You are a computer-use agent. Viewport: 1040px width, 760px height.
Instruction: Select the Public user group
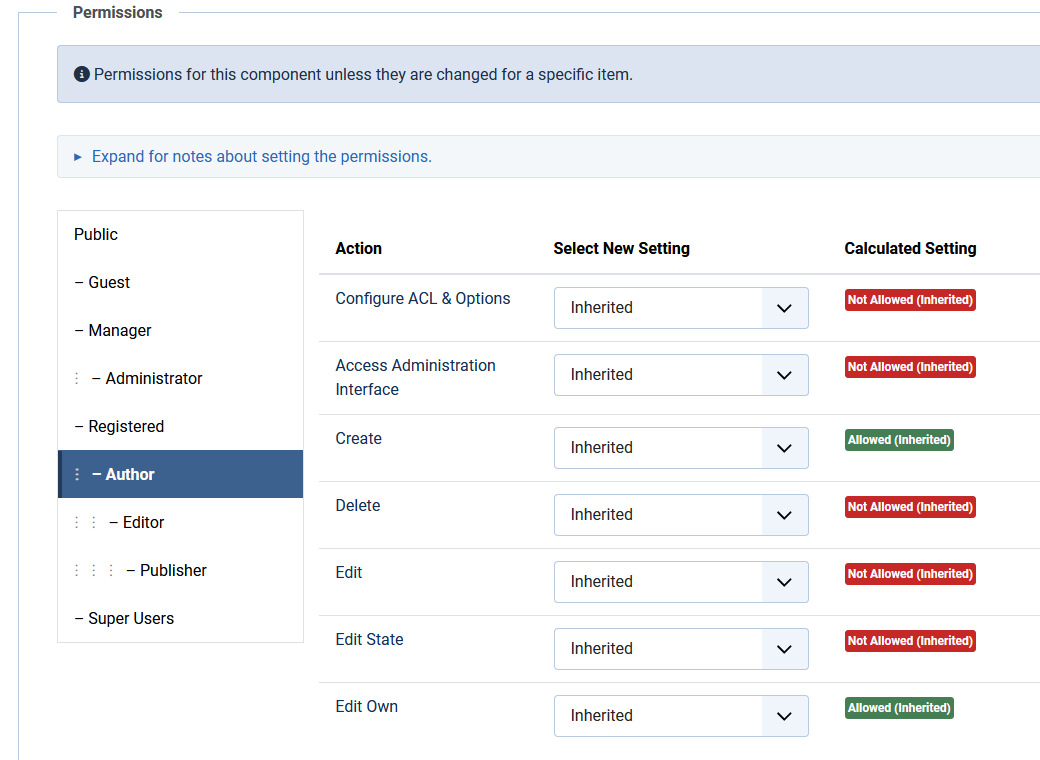click(96, 234)
